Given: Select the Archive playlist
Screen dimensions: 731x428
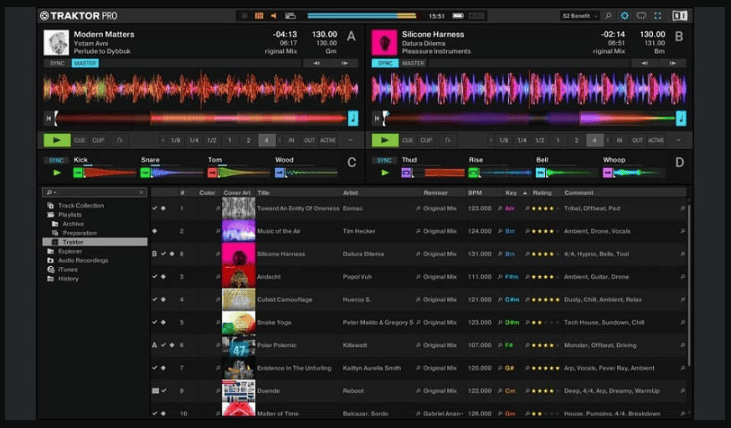Looking at the screenshot, I should [x=68, y=224].
